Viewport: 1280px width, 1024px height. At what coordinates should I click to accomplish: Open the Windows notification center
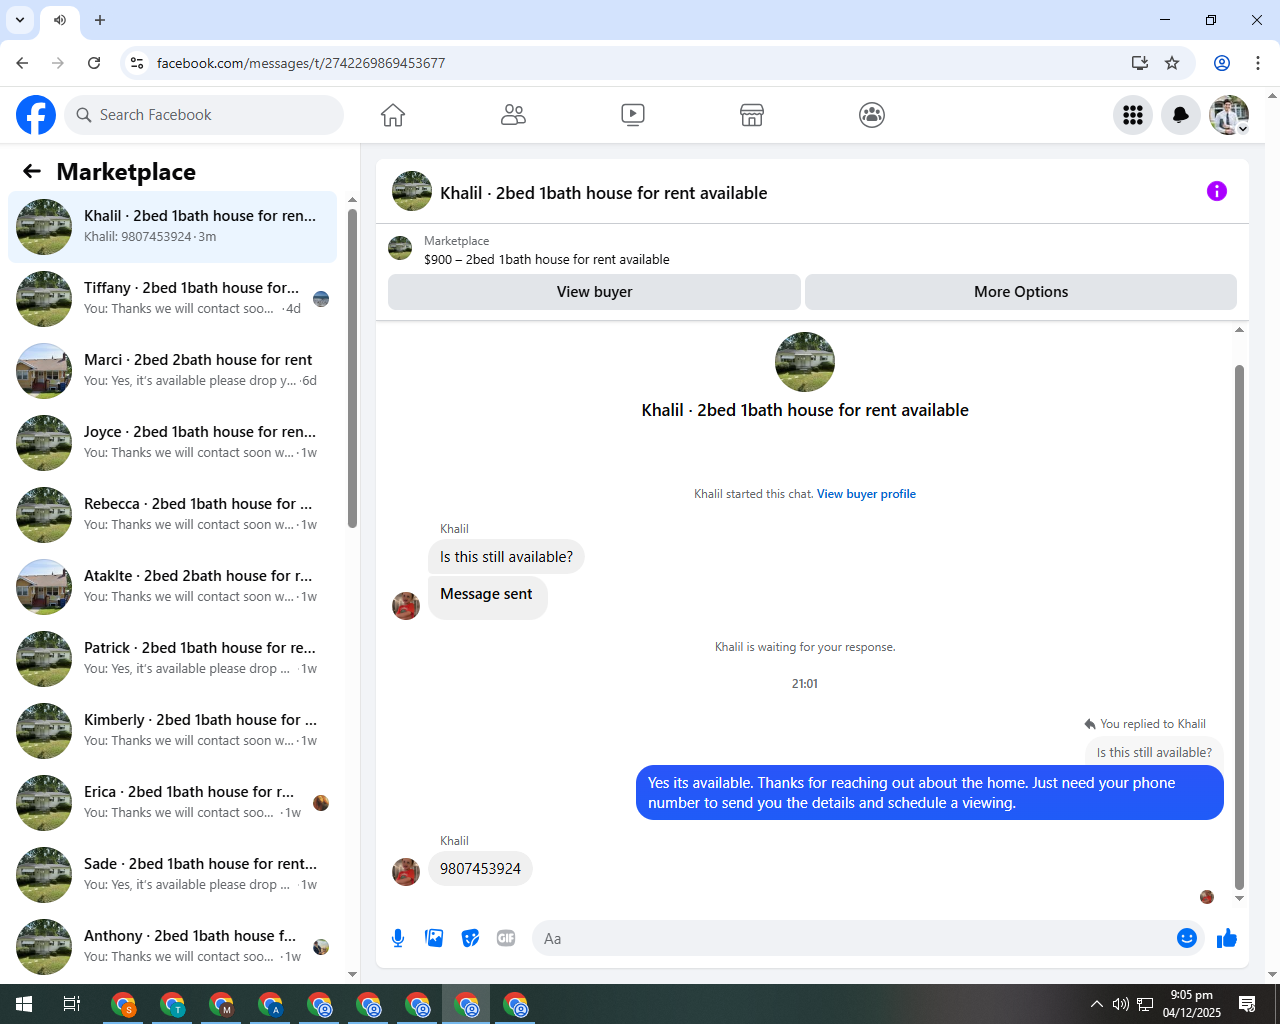1247,1004
